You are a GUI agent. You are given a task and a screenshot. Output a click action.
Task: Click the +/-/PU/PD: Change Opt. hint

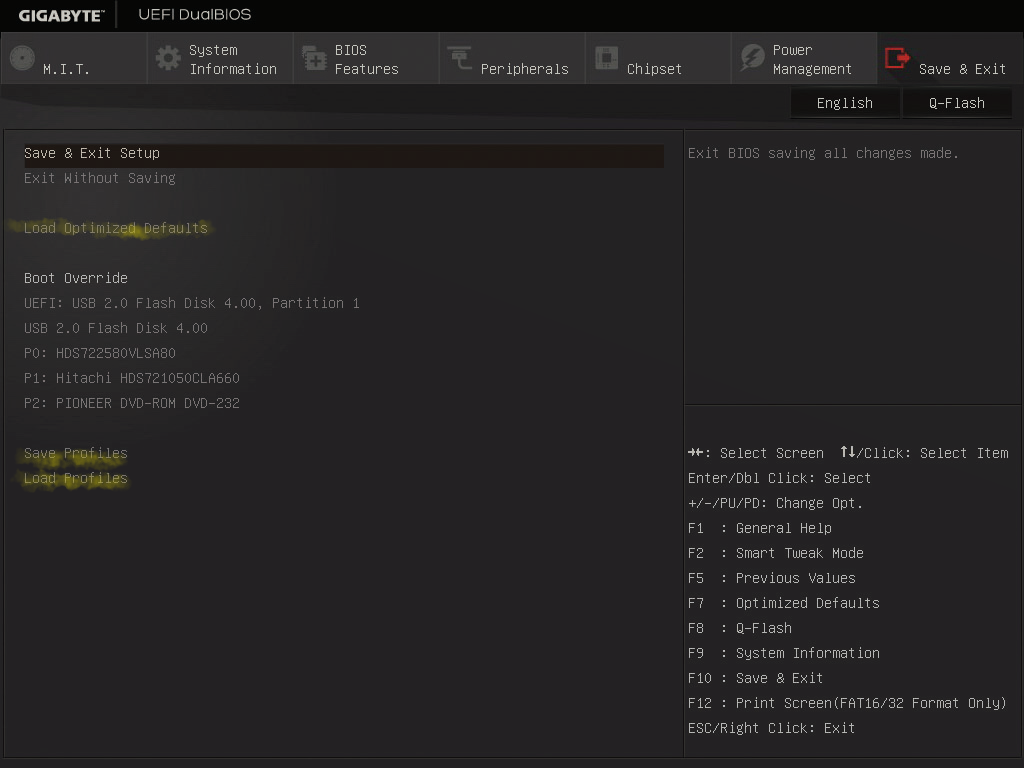coord(775,504)
